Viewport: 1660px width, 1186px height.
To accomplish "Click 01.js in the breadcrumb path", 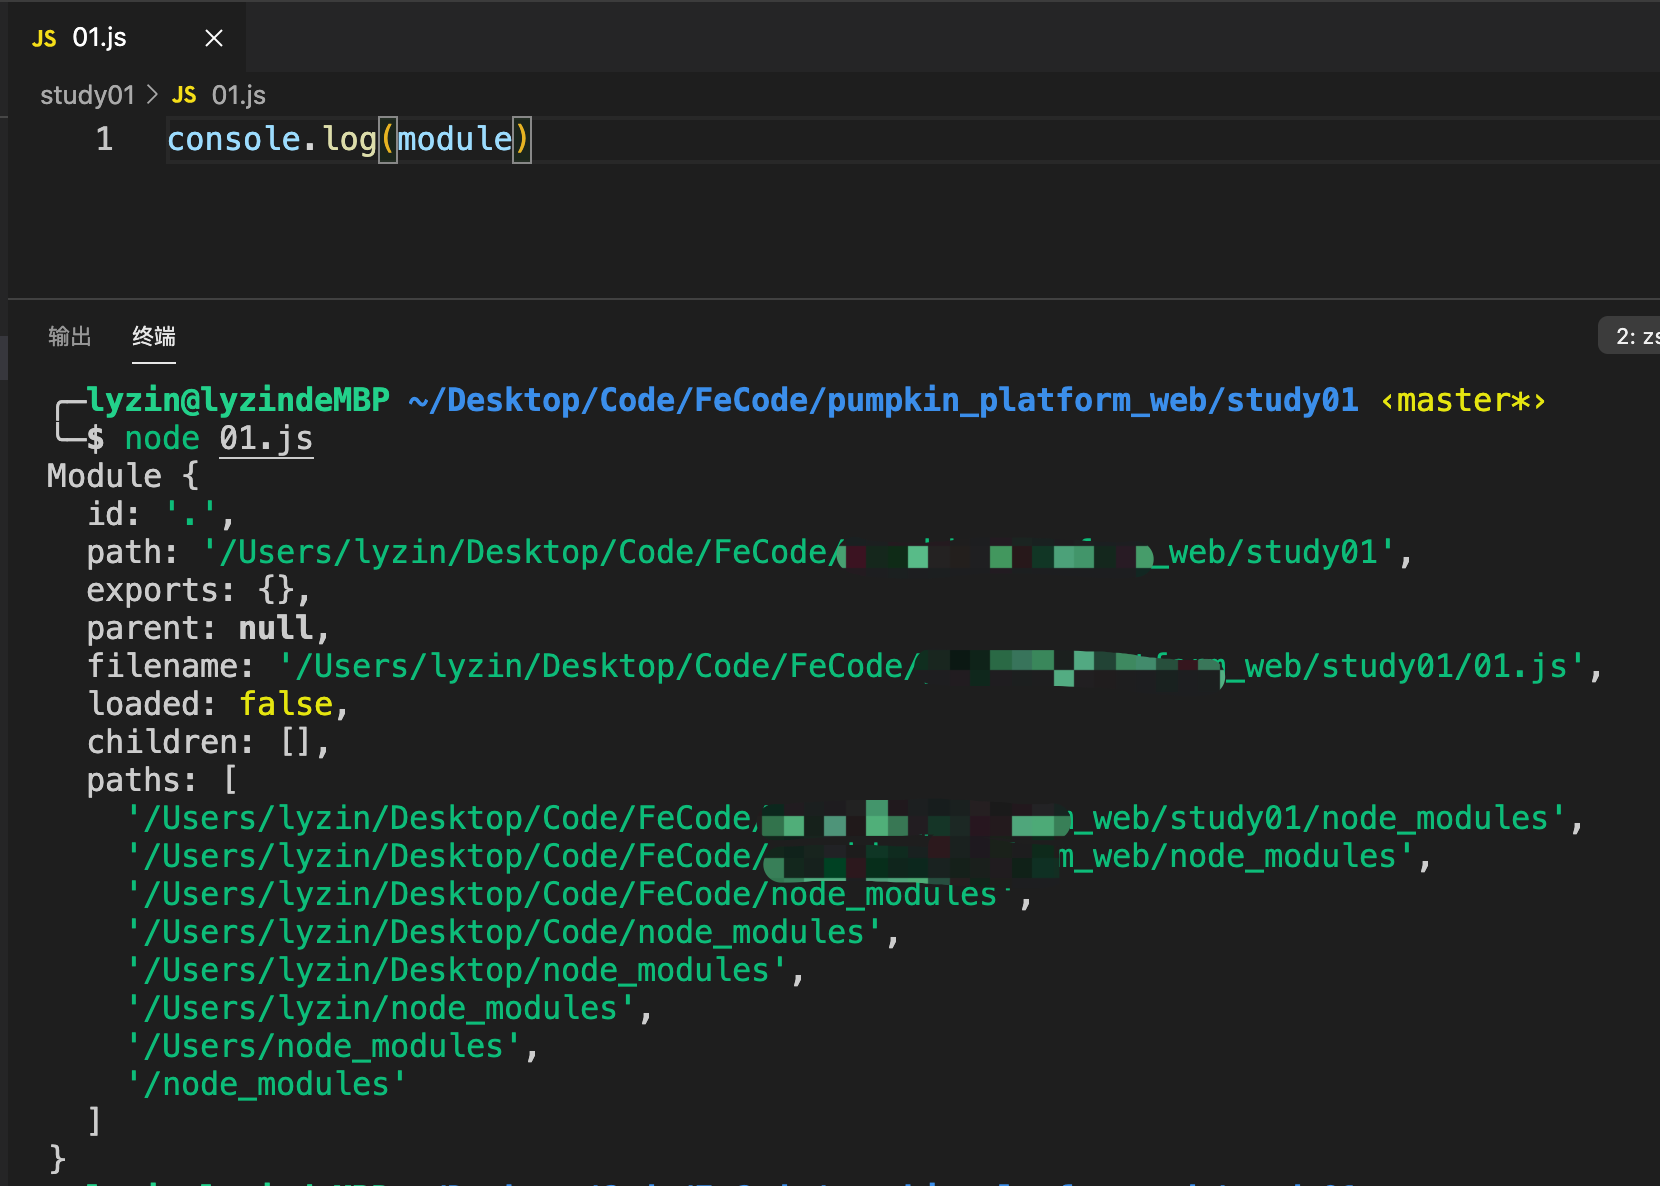I will tap(239, 95).
